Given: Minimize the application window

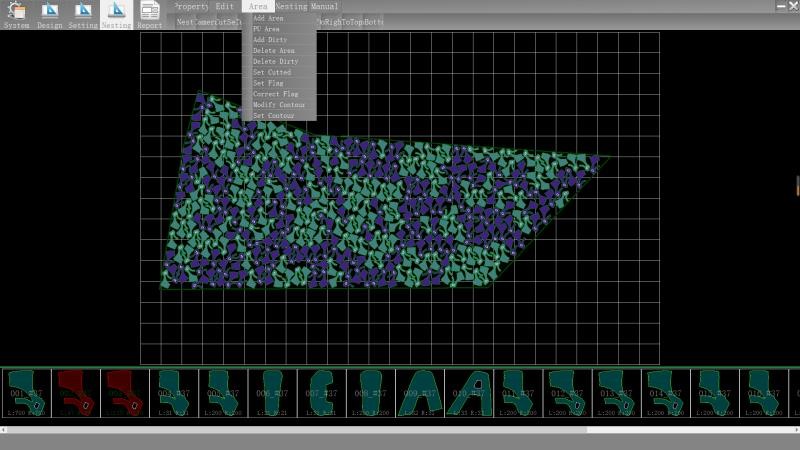Looking at the screenshot, I should coord(781,6).
